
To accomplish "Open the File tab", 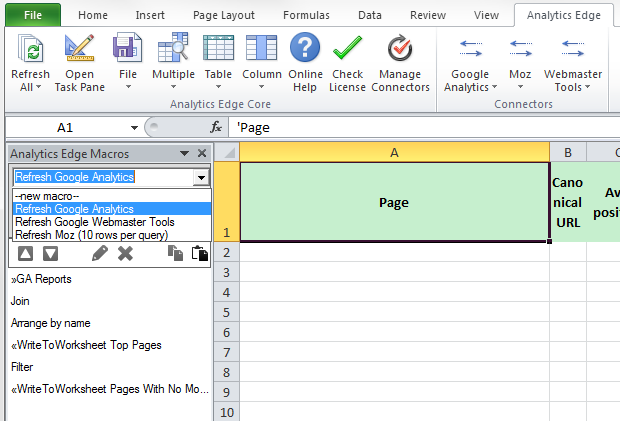I will pos(32,15).
